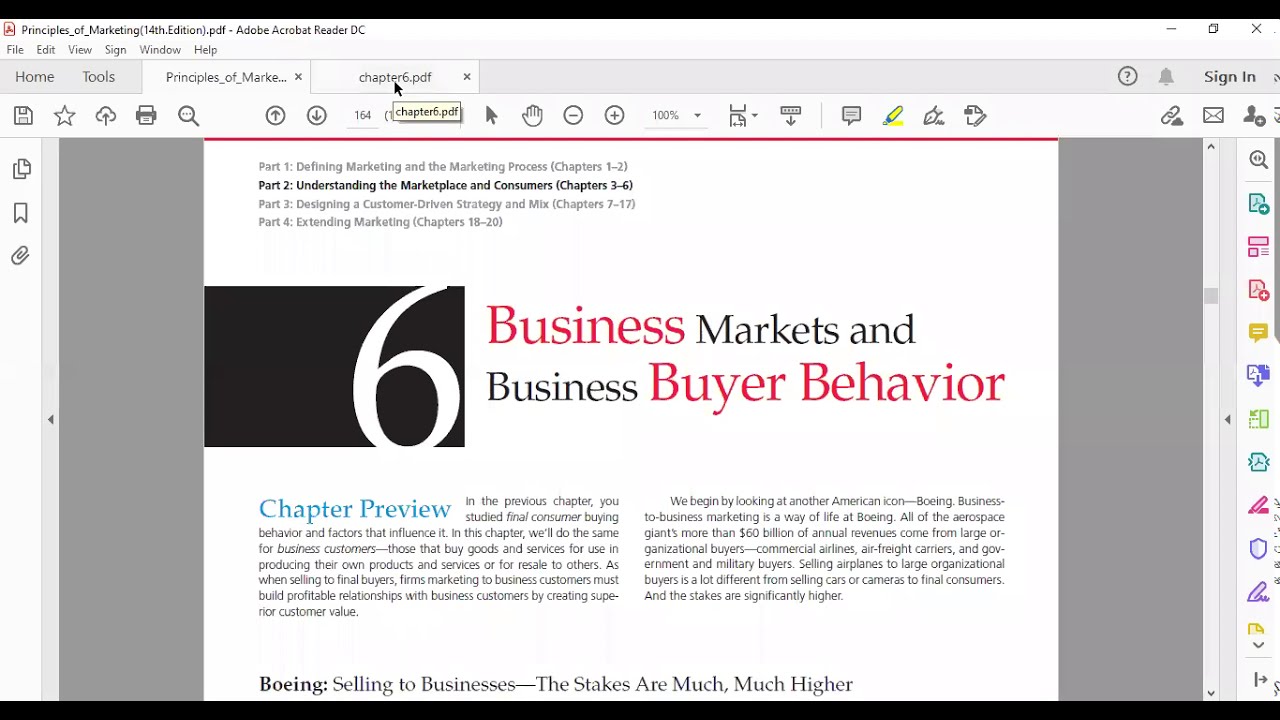Open the Create PDF tool in right pane

[x=1259, y=290]
